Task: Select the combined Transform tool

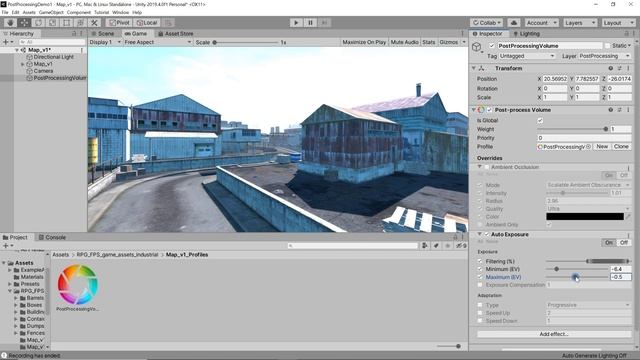Action: (x=80, y=23)
